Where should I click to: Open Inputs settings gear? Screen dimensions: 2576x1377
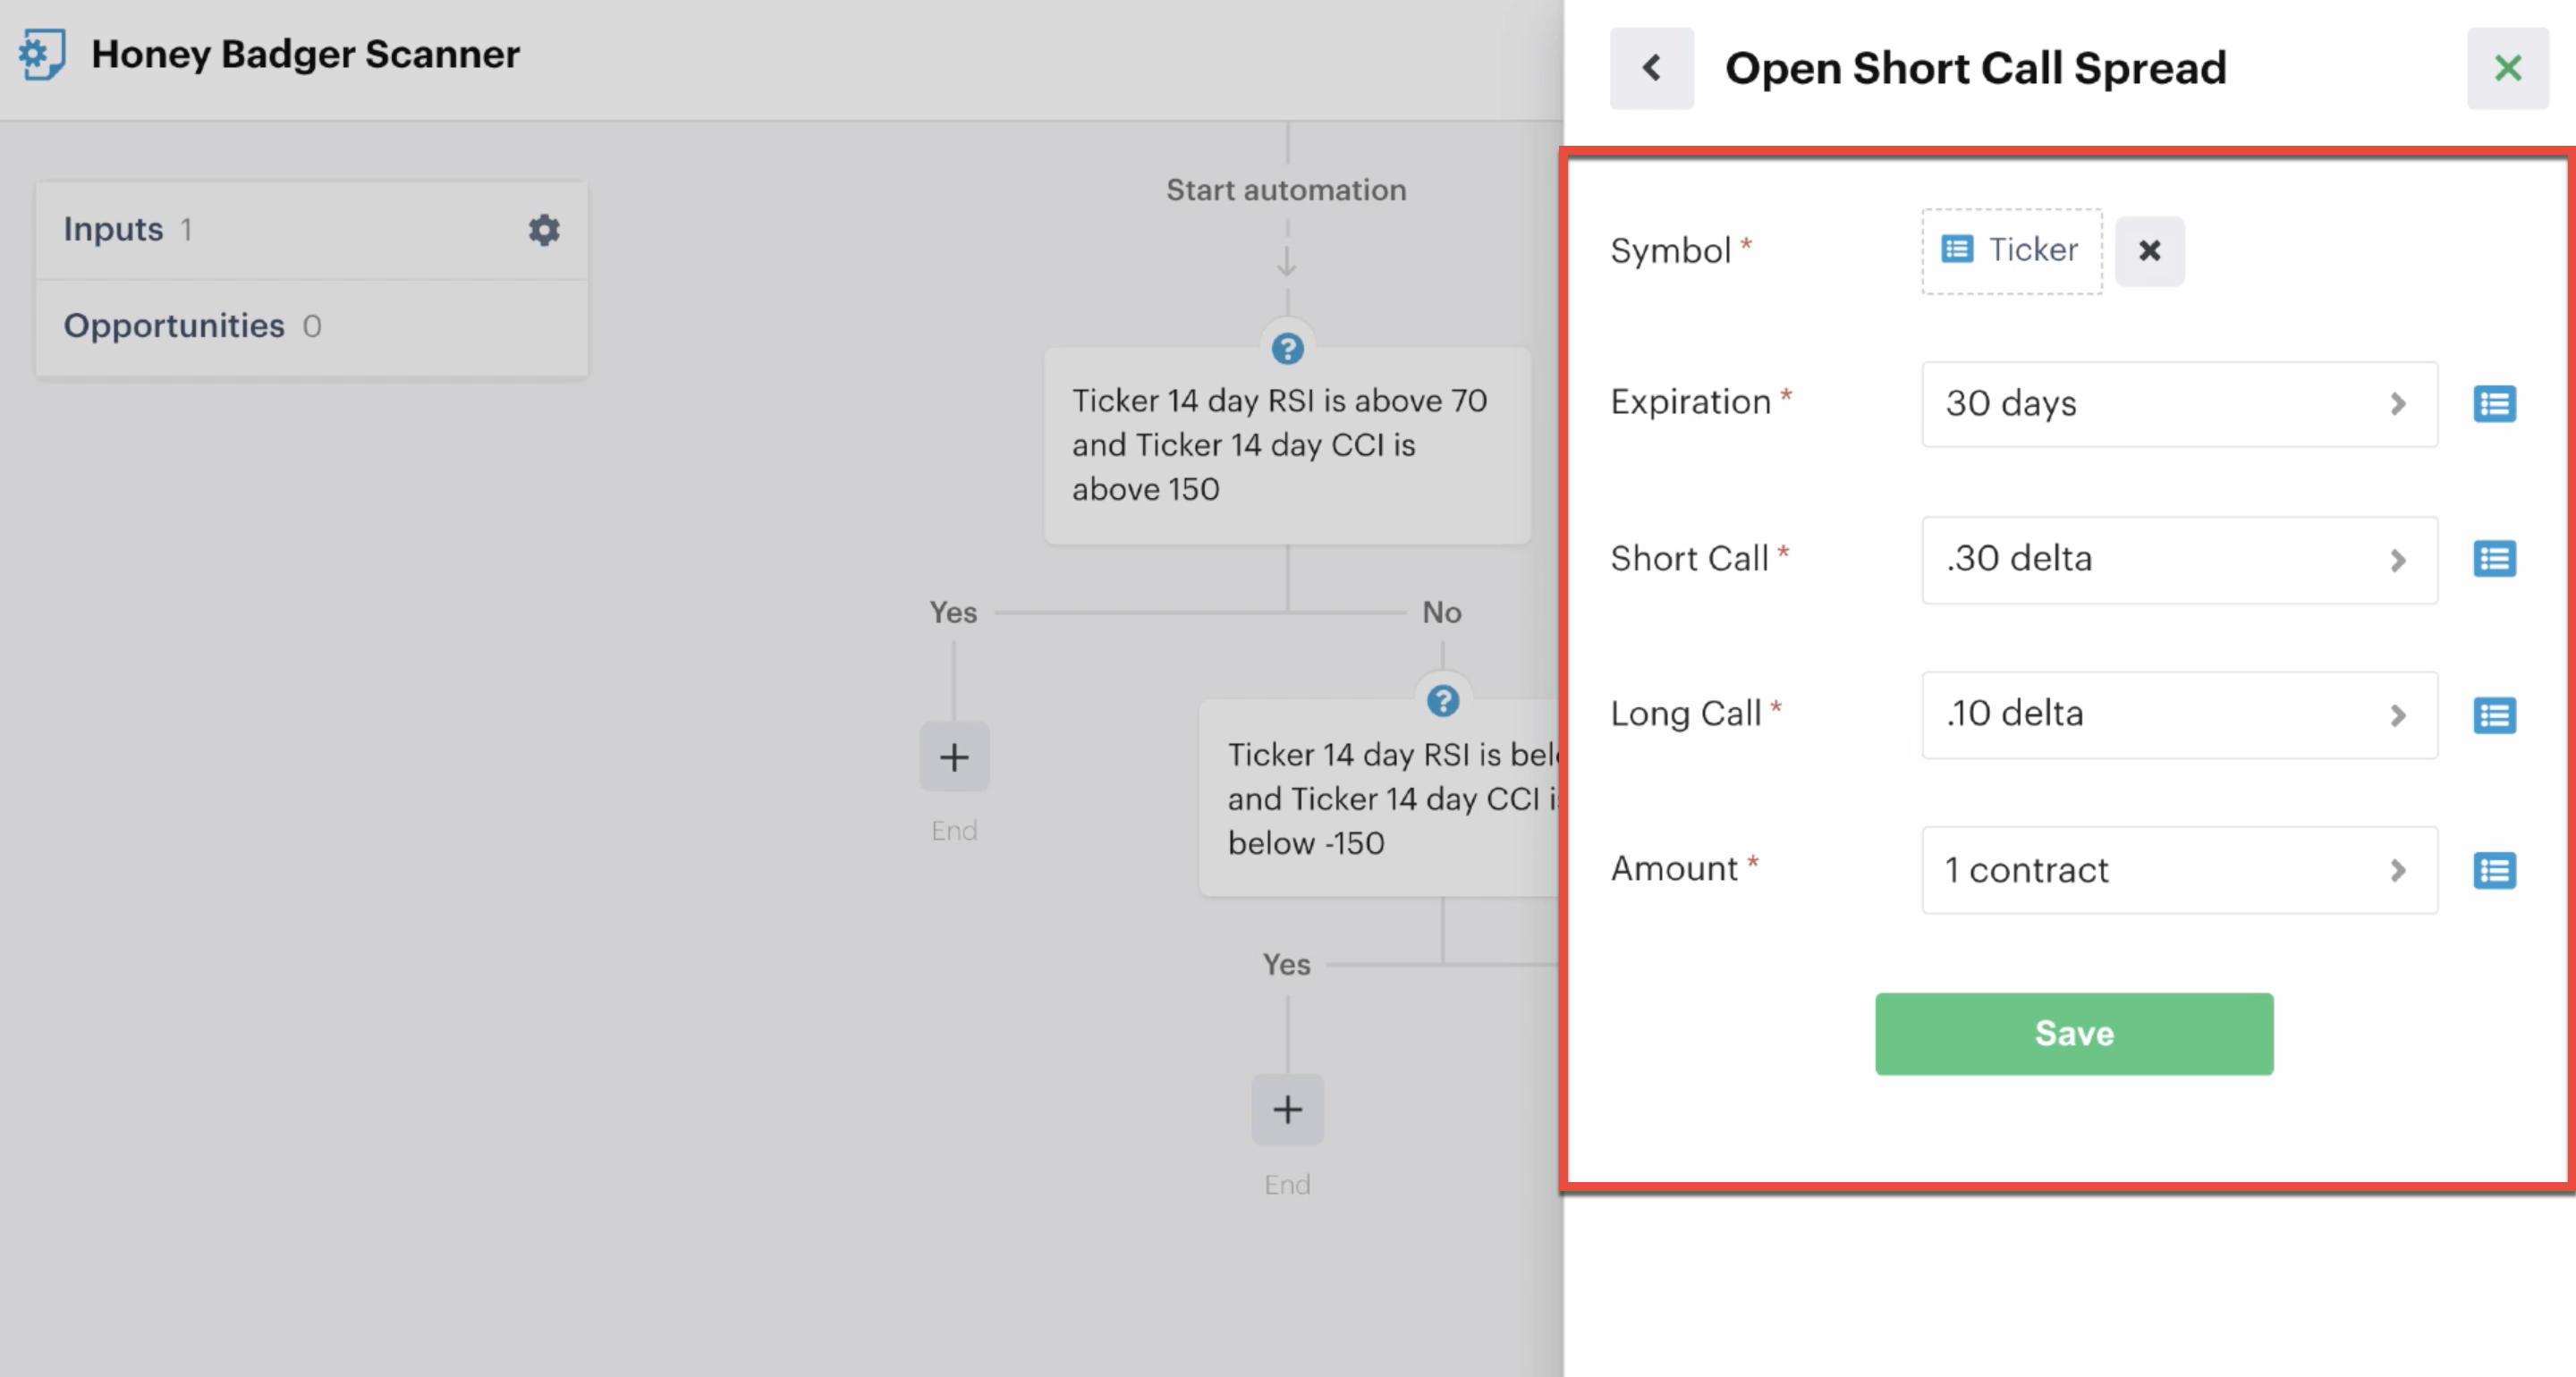[x=543, y=230]
